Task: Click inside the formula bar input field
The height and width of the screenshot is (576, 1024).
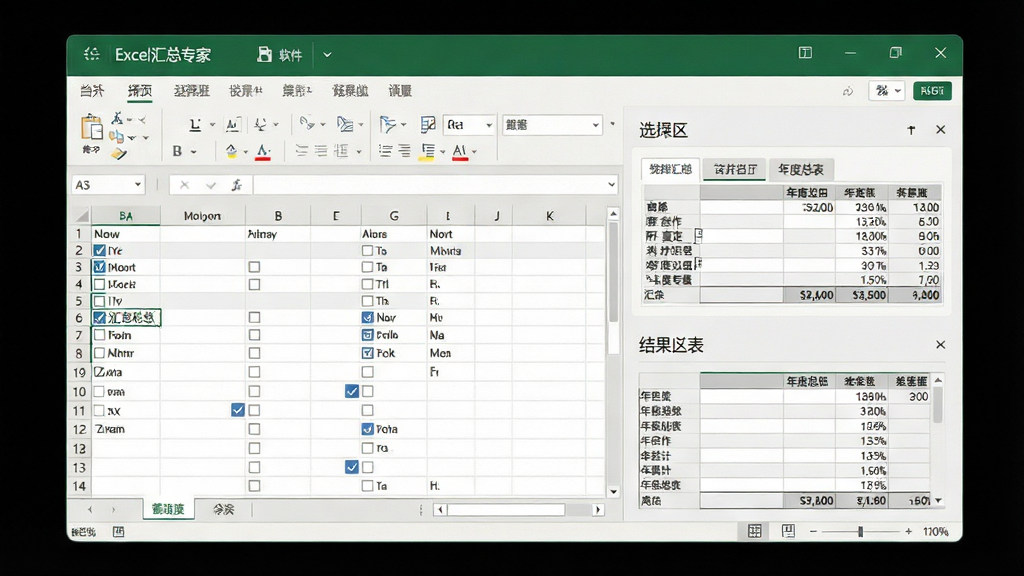Action: pyautogui.click(x=429, y=185)
